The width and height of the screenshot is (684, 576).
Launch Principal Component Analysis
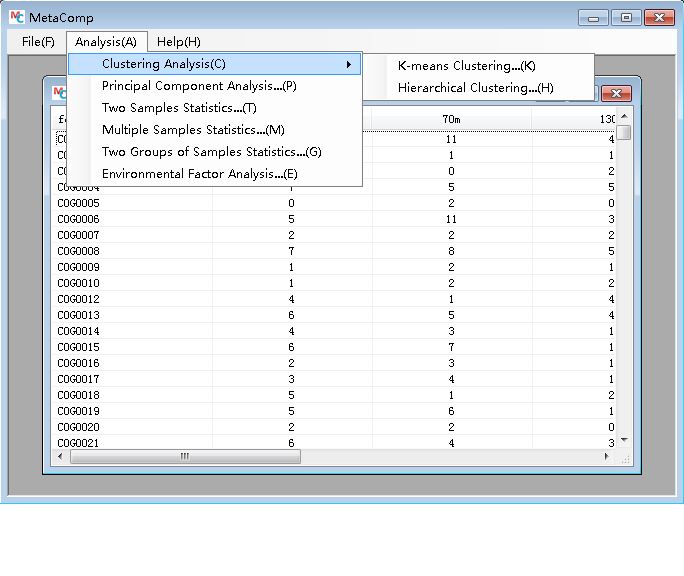(199, 86)
